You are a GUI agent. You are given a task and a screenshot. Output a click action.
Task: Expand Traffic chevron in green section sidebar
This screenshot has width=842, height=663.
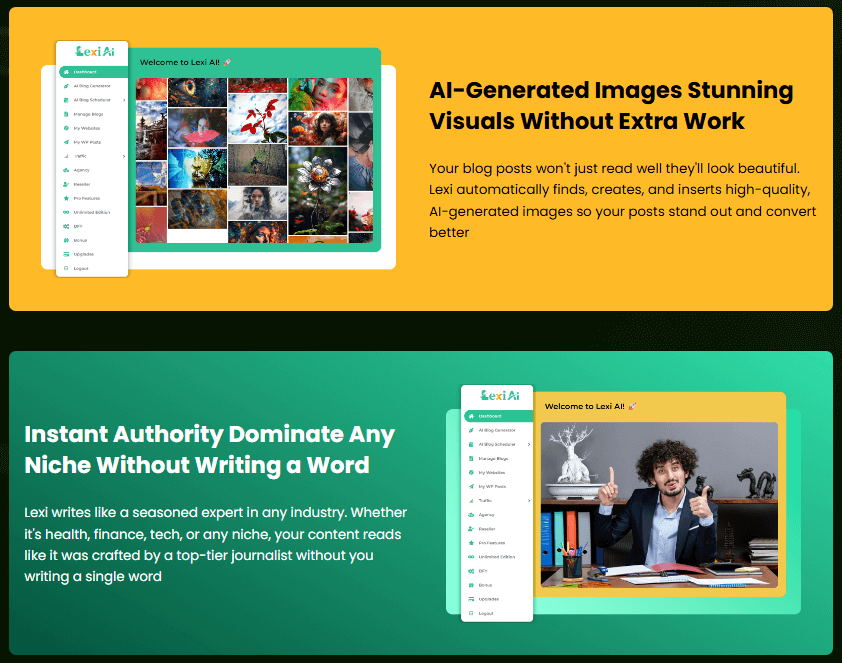529,500
